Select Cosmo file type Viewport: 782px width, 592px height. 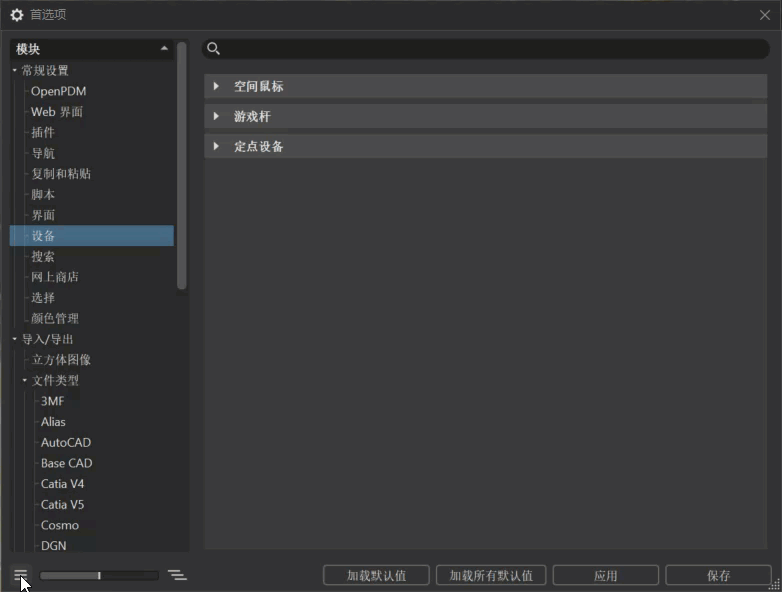[x=60, y=525]
